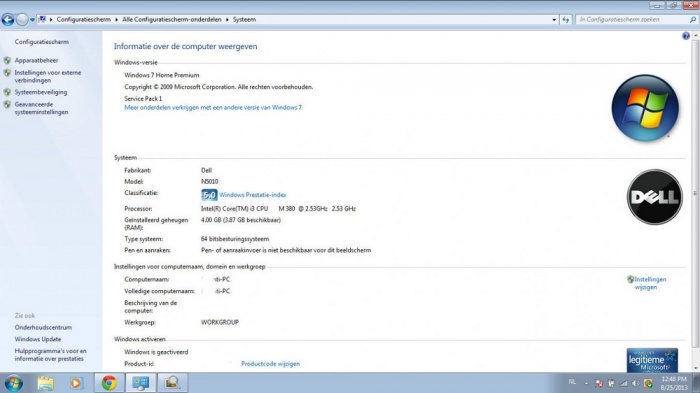
Task: Click the Intel Core i3 processor text
Action: [278, 209]
